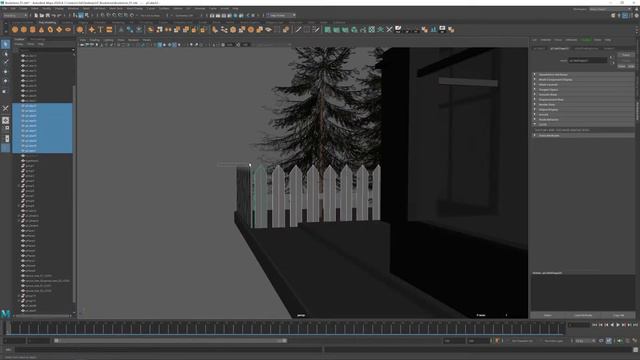Expand Displacement Map section
The image size is (640, 360).
584,100
